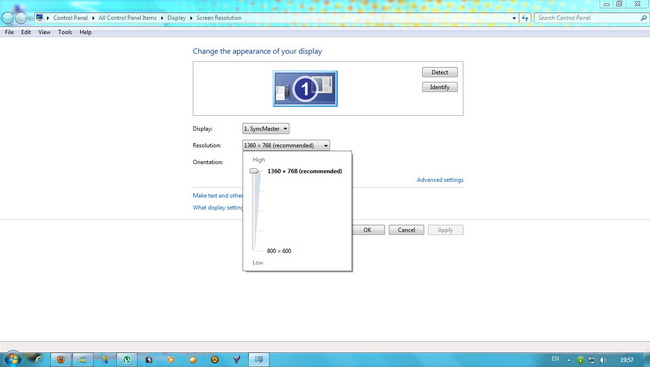
Task: Click the taskbar icon right of Firefox
Action: (x=83, y=360)
